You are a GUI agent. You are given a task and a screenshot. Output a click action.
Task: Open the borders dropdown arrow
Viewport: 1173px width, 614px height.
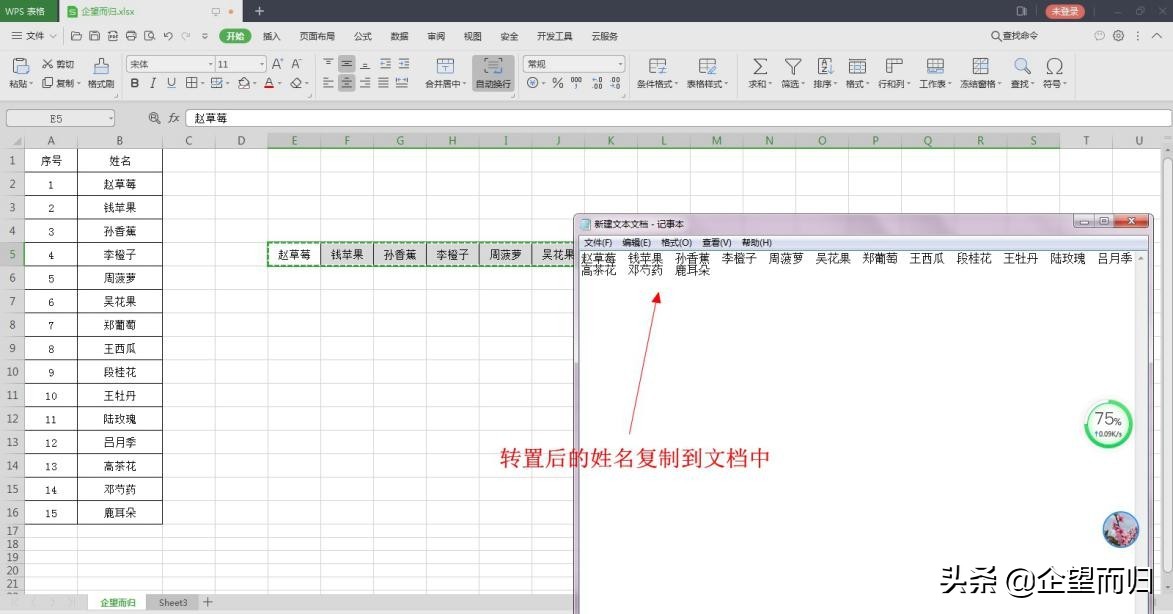coord(203,83)
